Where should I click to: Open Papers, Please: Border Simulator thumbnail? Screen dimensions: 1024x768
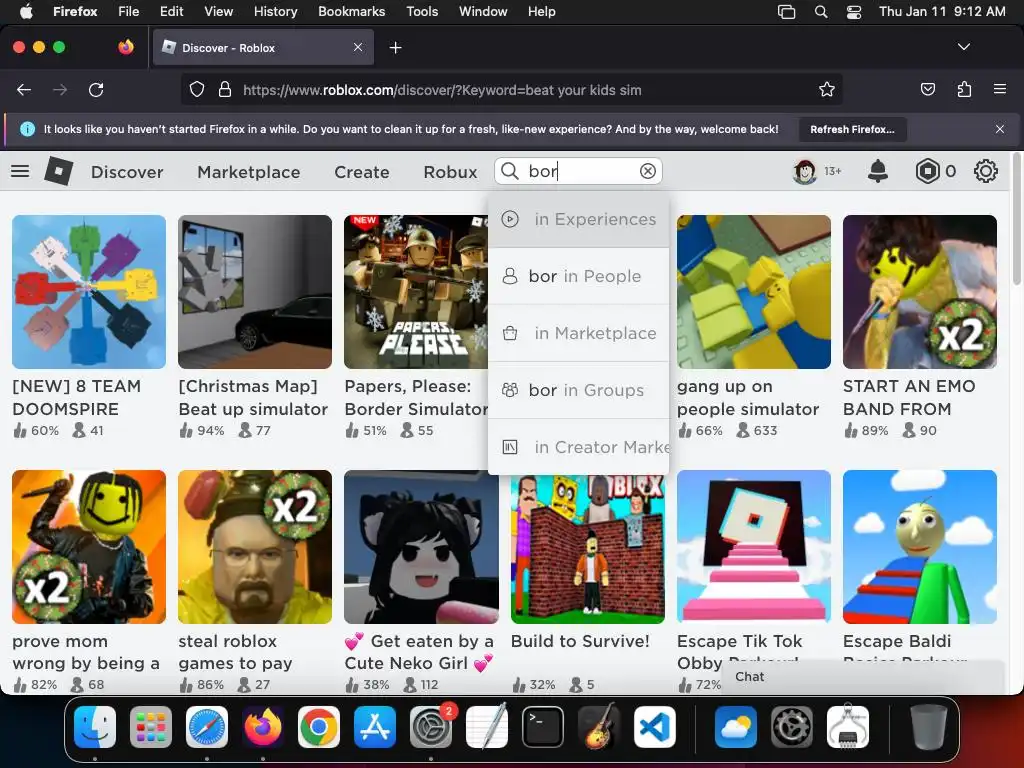[415, 292]
